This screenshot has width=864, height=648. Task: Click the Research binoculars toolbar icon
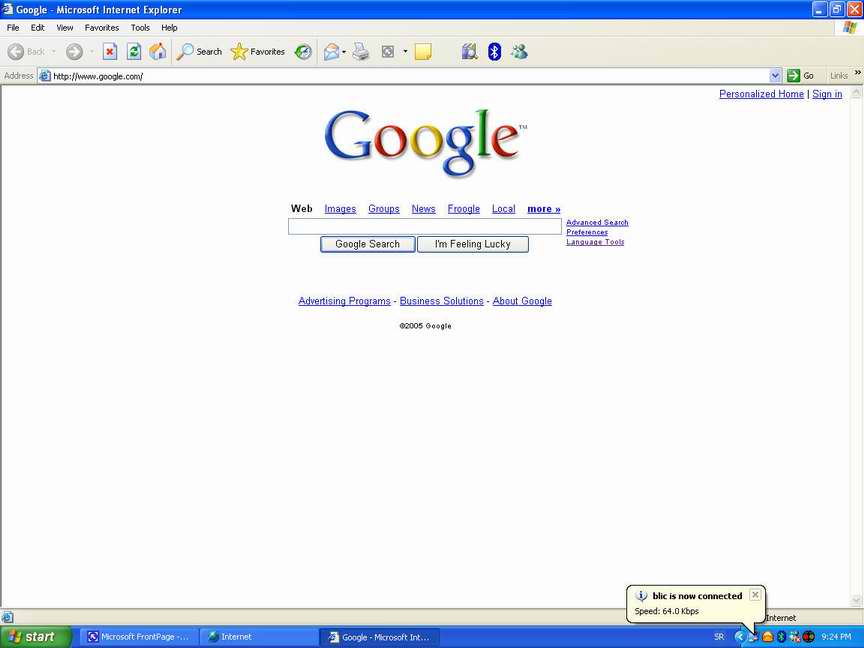pos(469,52)
